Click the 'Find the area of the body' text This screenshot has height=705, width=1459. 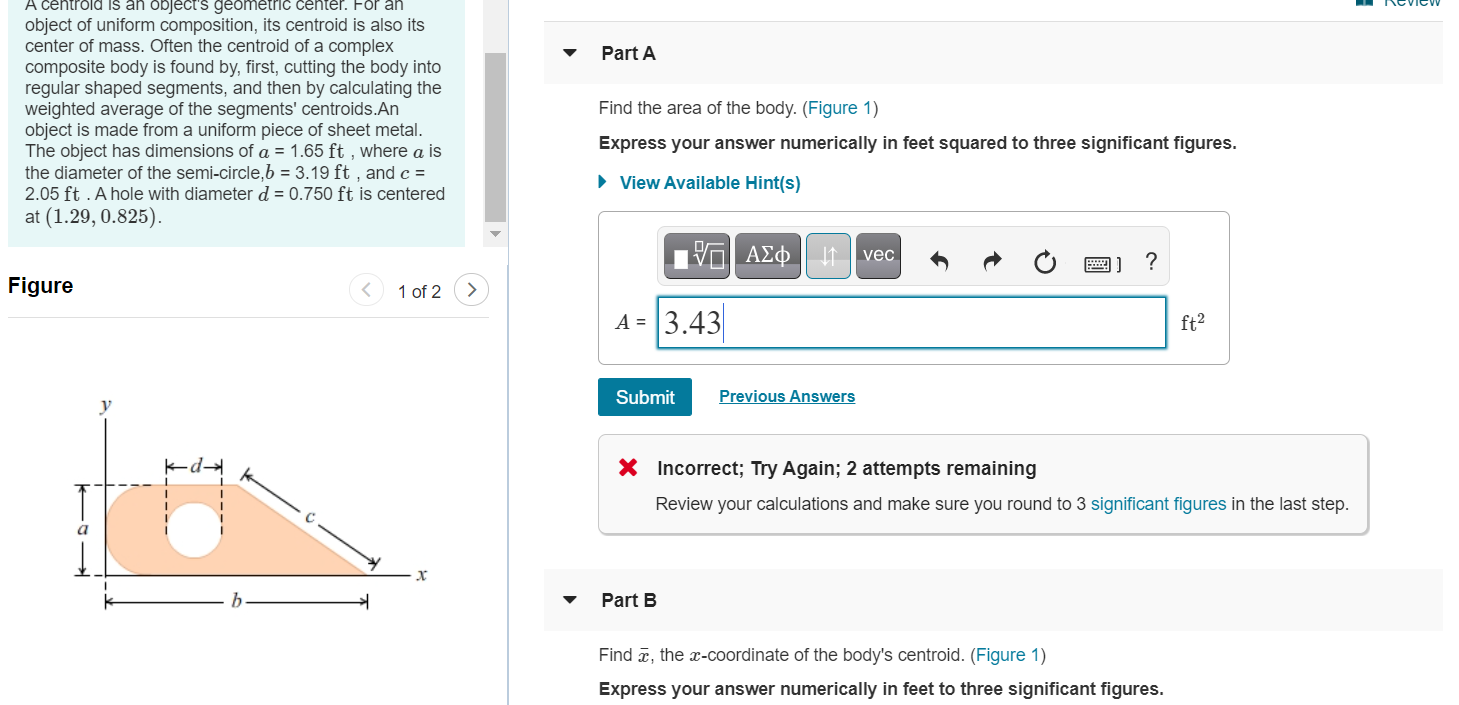(x=698, y=108)
